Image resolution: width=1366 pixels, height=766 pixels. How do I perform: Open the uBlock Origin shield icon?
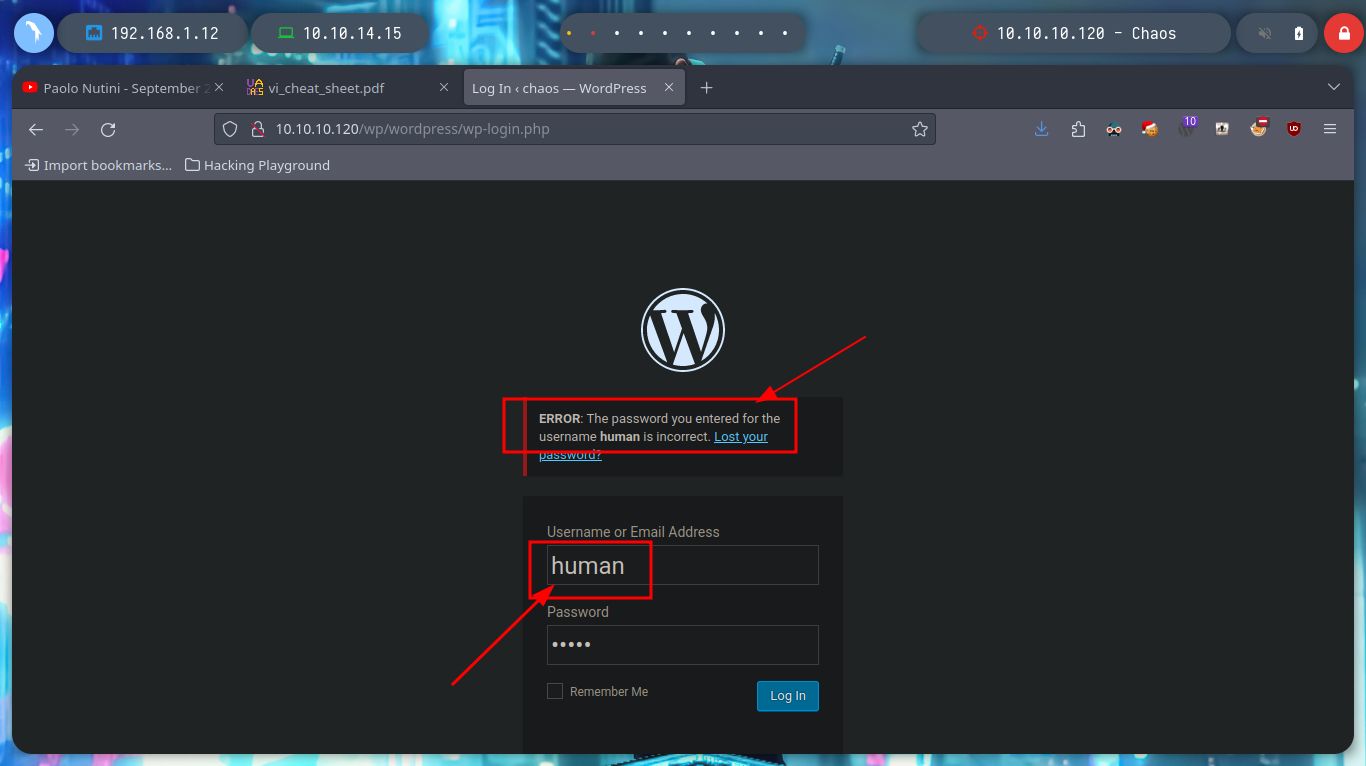[1294, 129]
